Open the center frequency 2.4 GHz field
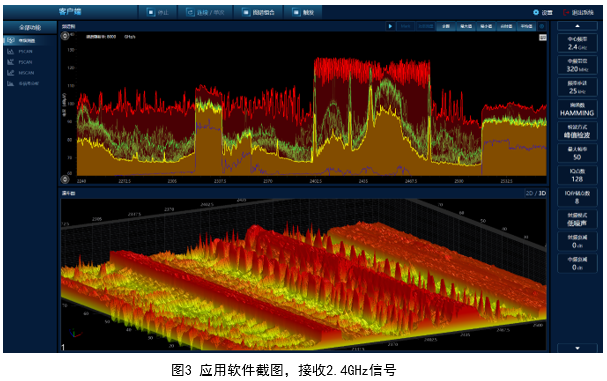 click(x=577, y=43)
